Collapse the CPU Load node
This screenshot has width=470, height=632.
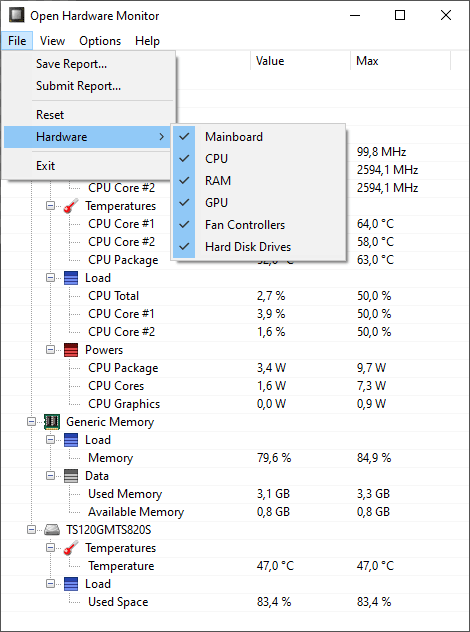tap(50, 278)
